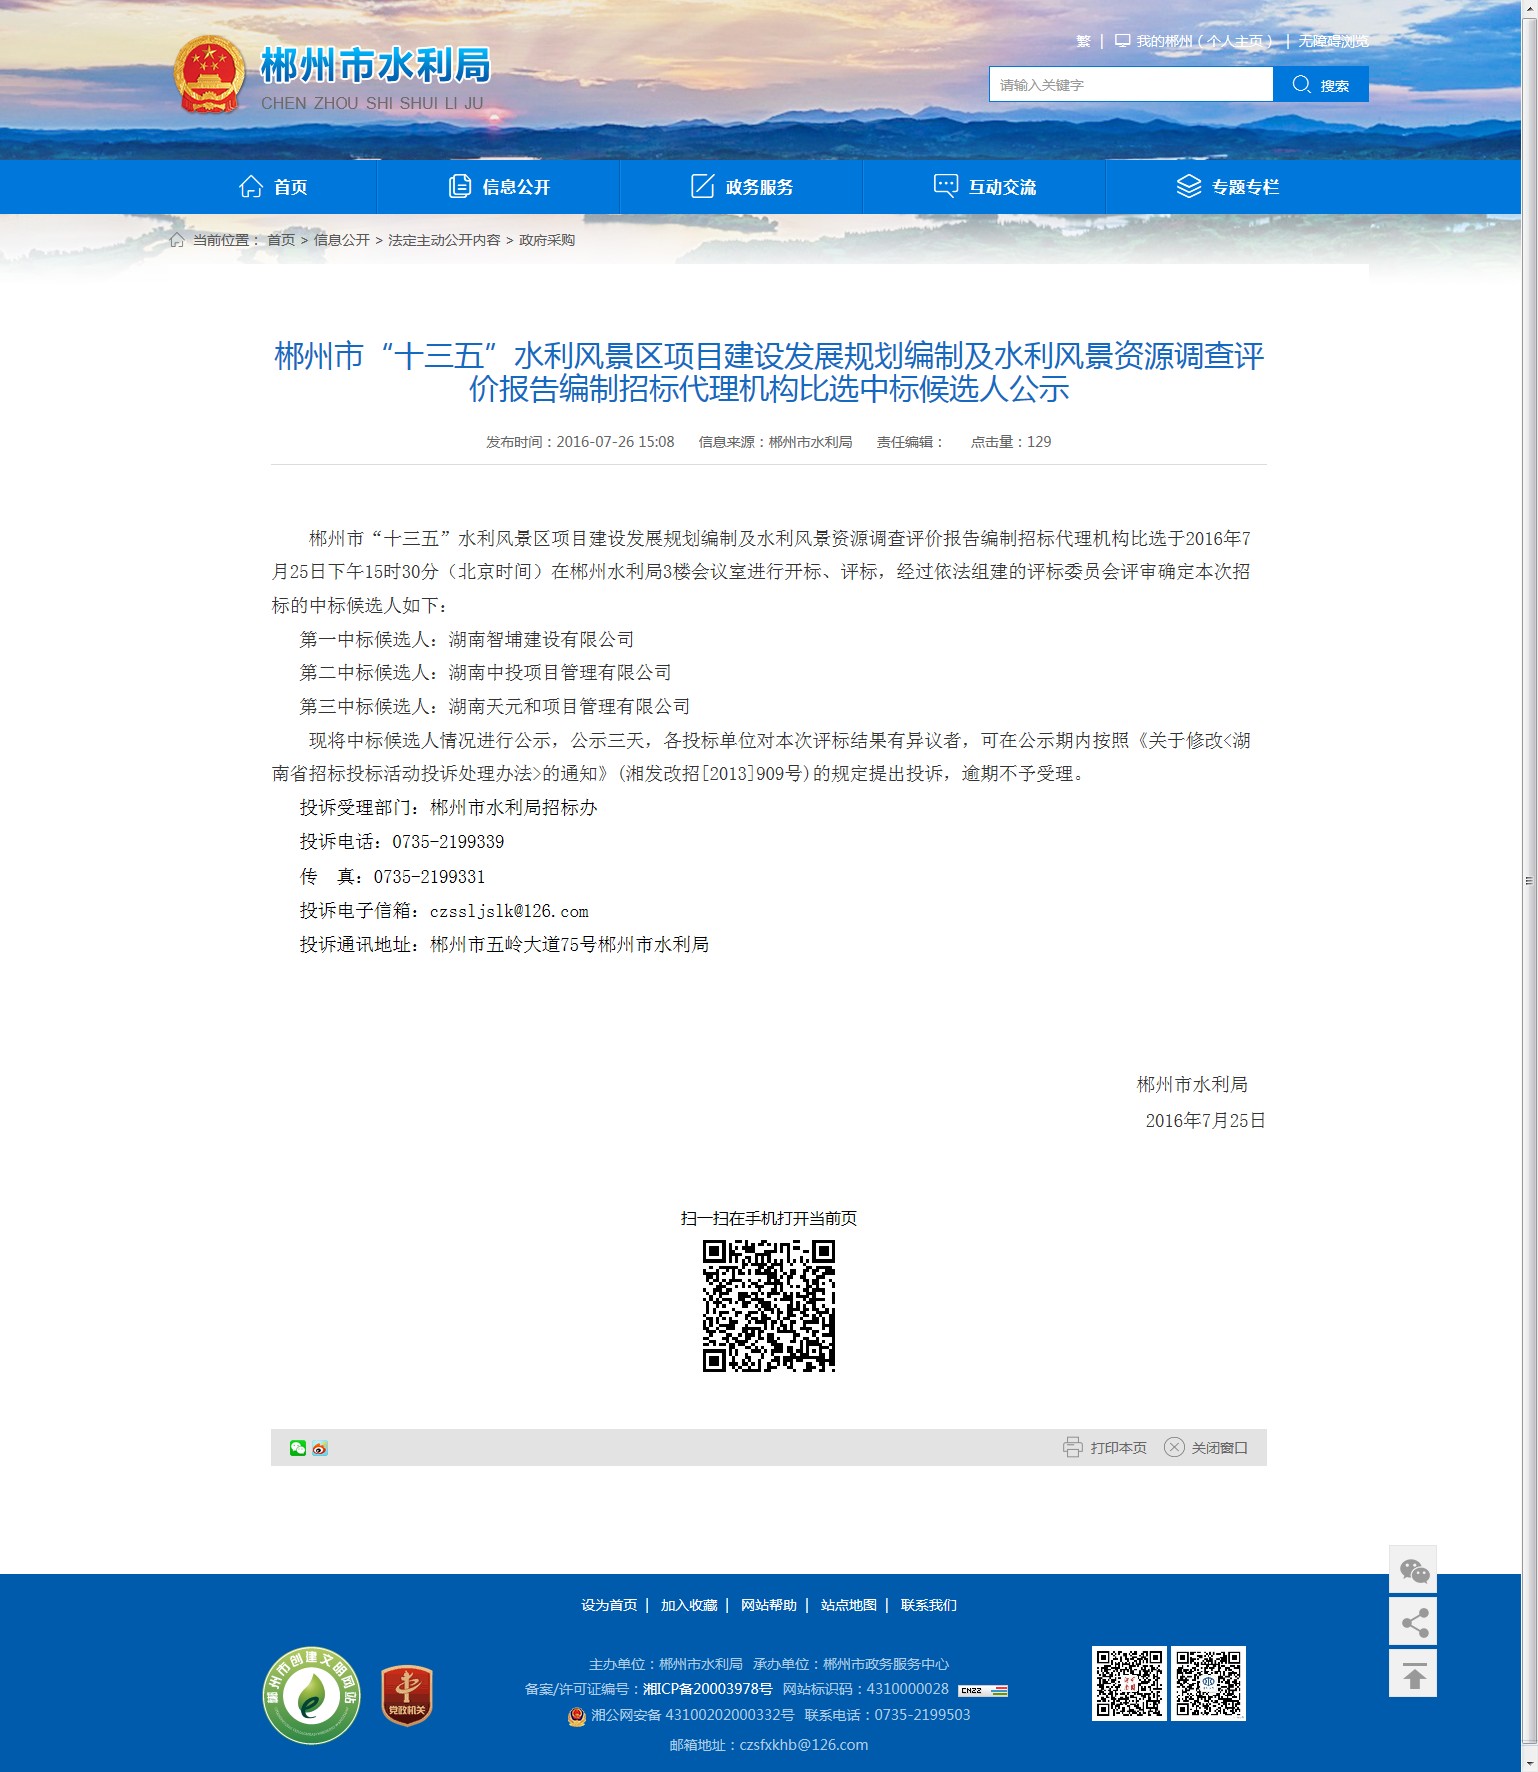Click the magnifier search icon
This screenshot has width=1538, height=1772.
(1301, 84)
